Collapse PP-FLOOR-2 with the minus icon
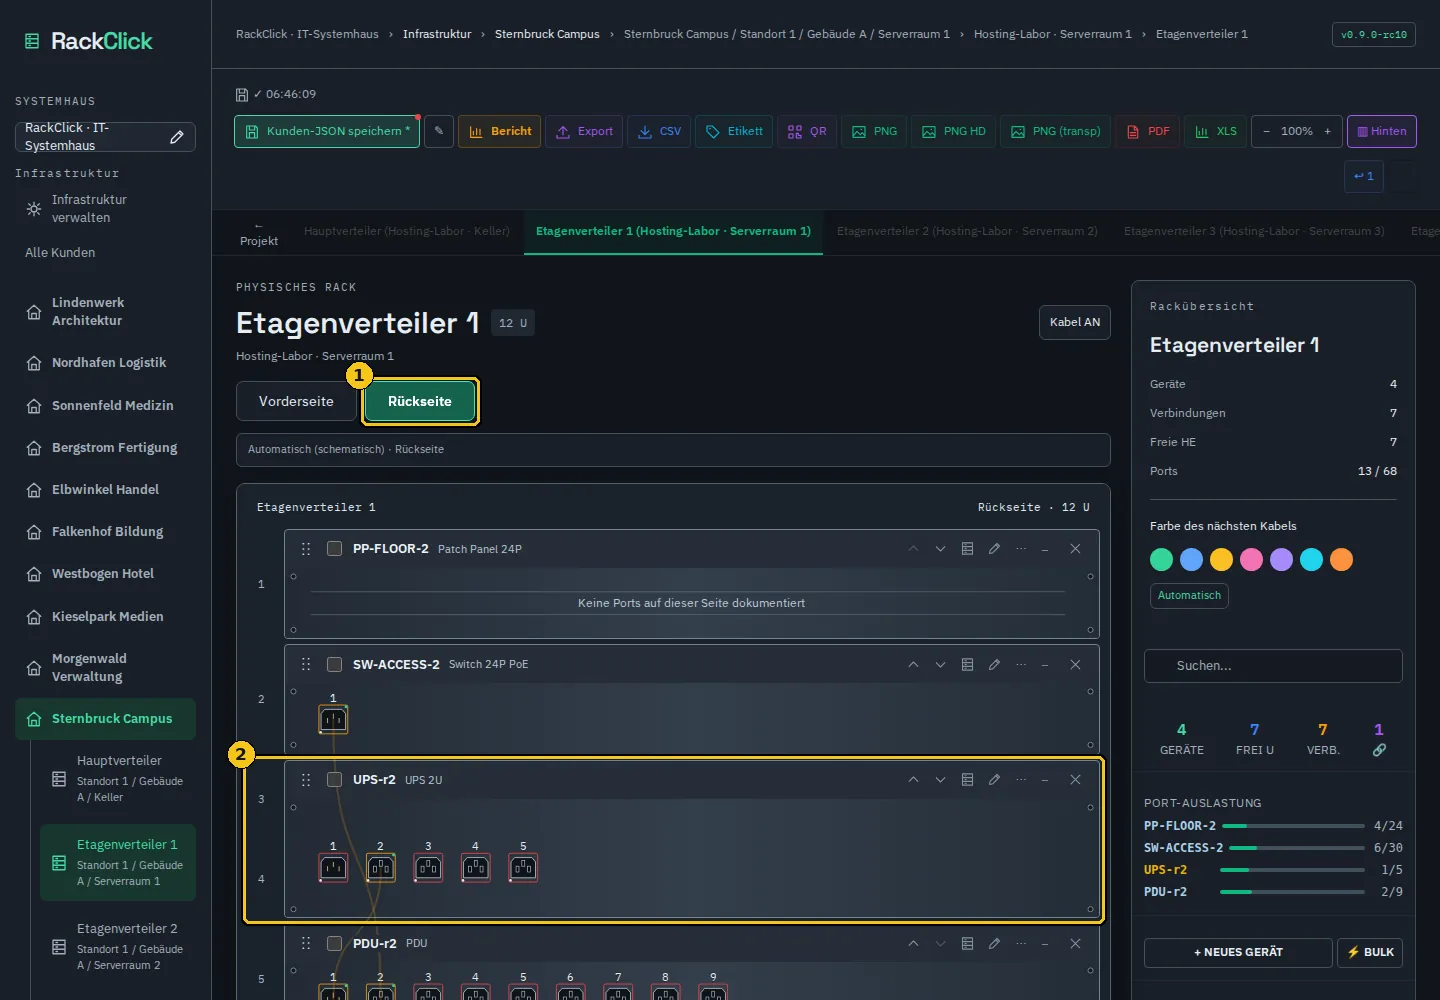The height and width of the screenshot is (1000, 1440). click(x=1045, y=549)
